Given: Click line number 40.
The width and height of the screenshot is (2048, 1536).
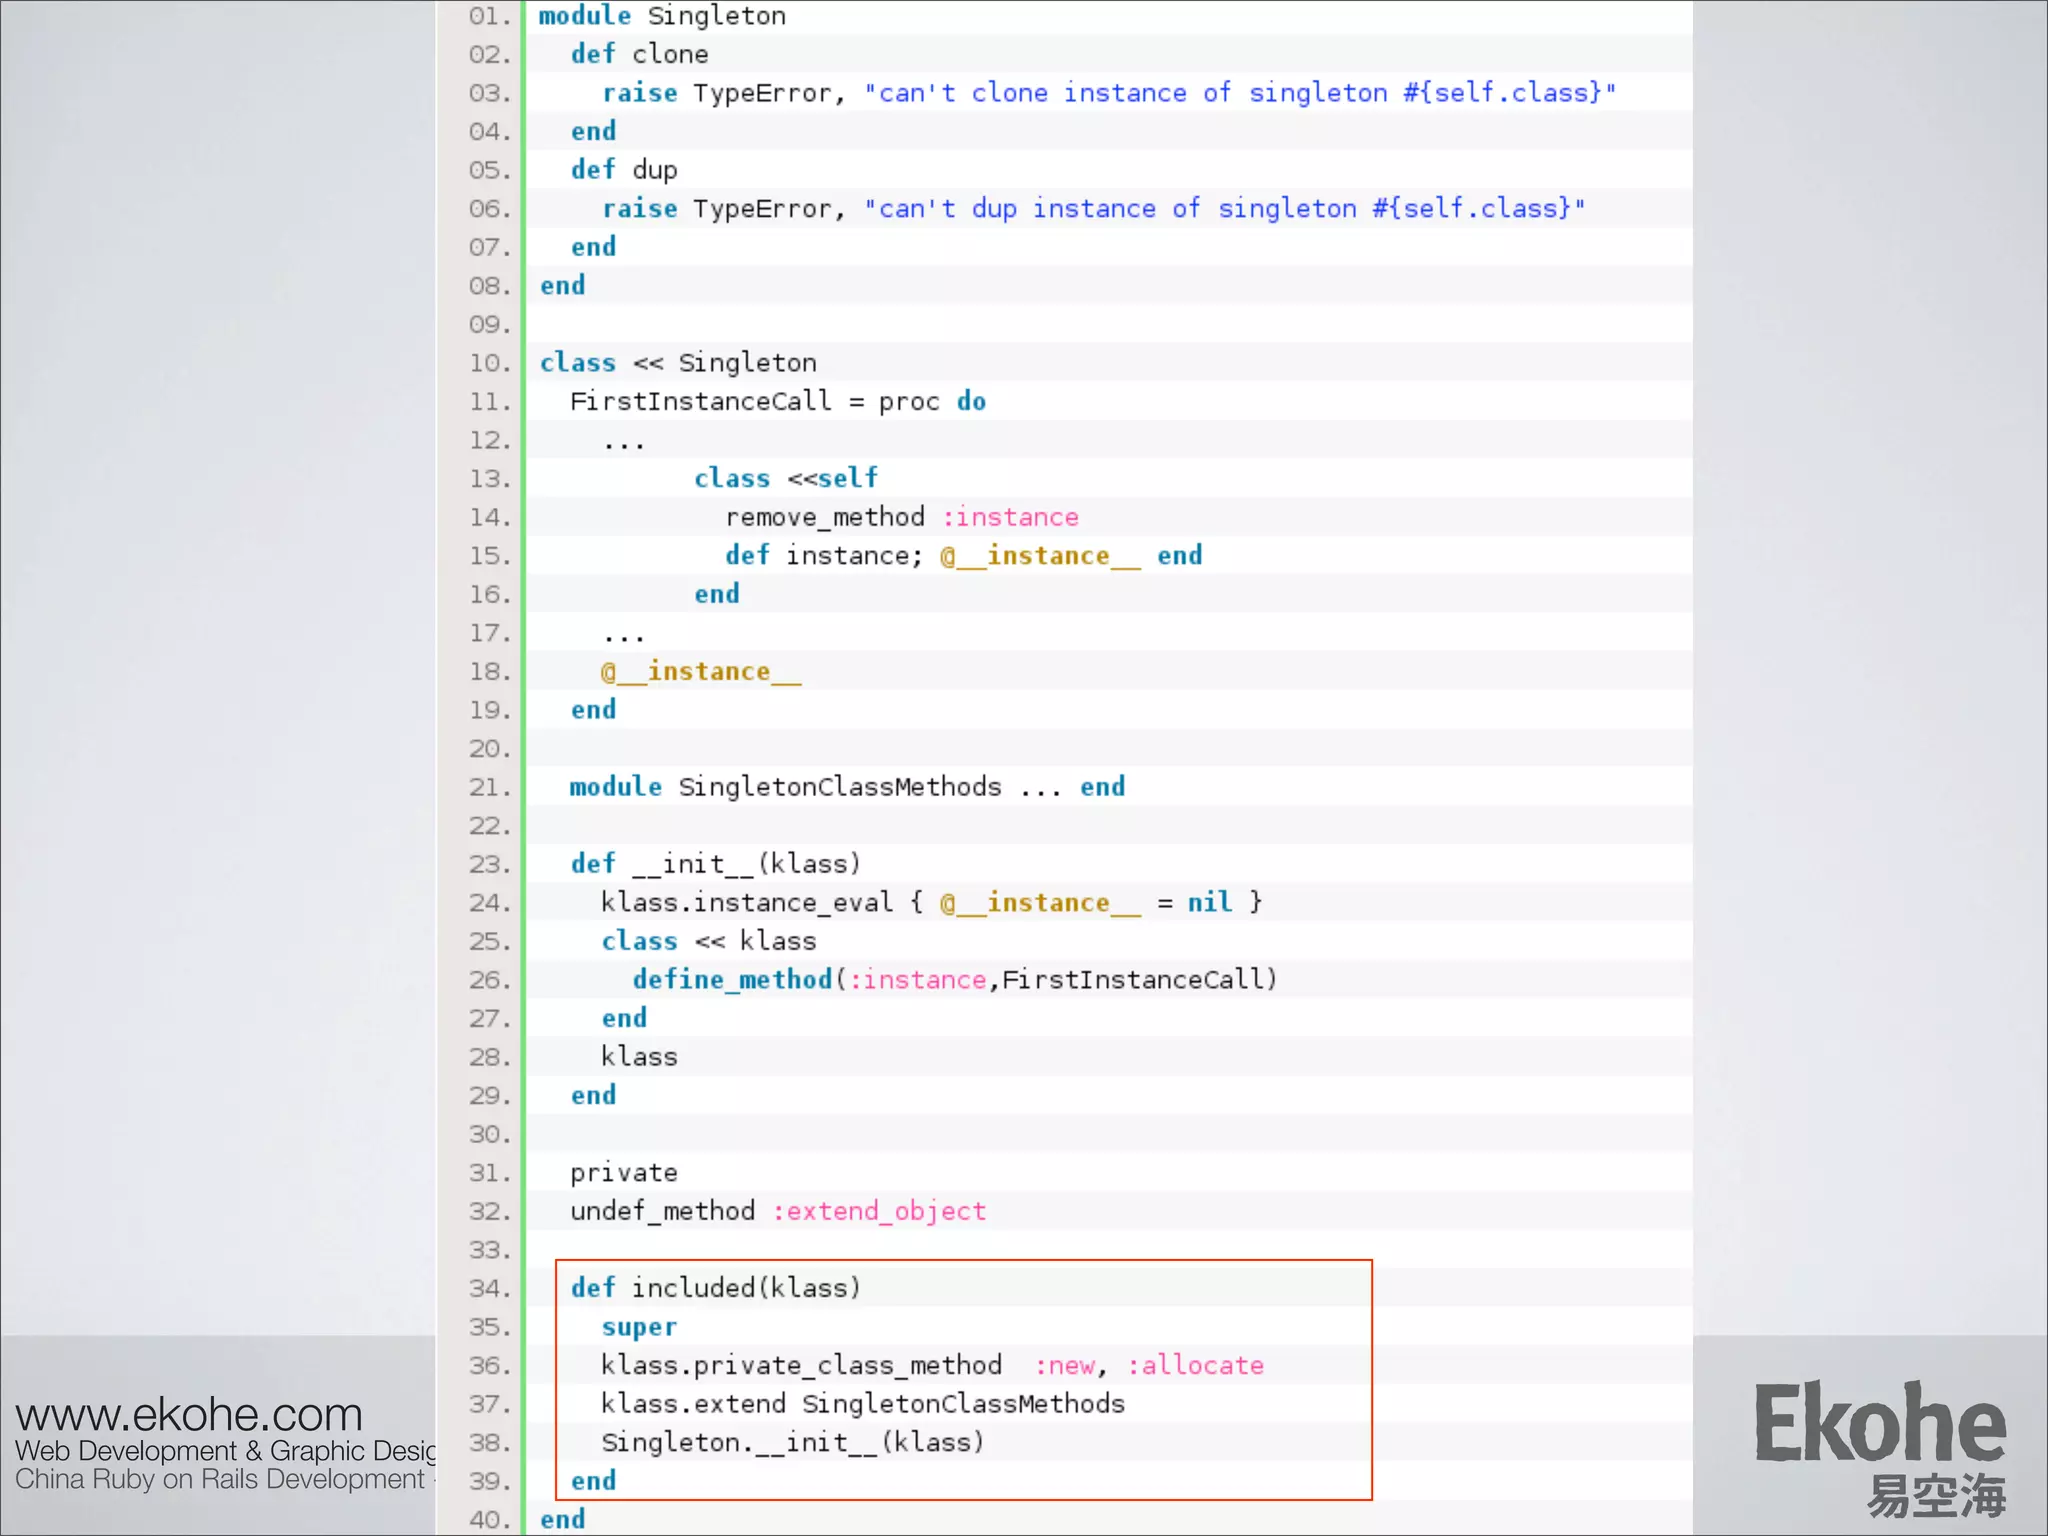Looking at the screenshot, I should pos(489,1520).
